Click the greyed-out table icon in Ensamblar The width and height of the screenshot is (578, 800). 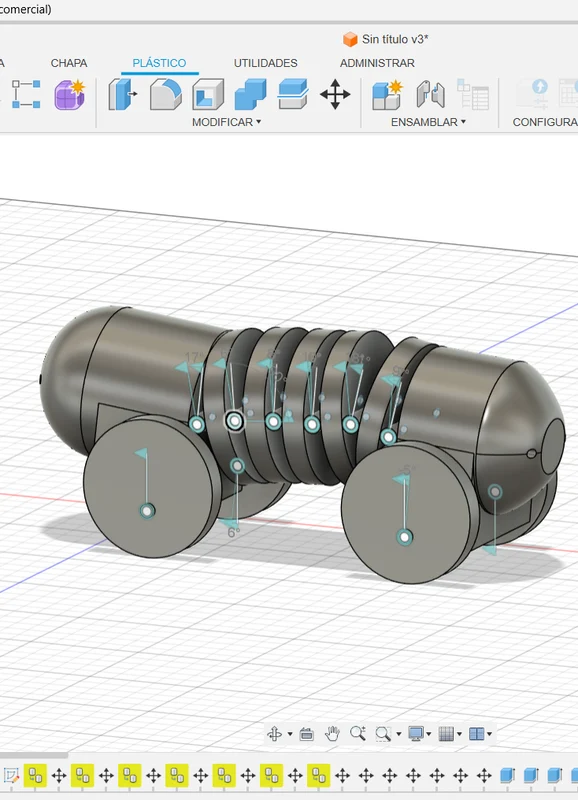tap(473, 94)
